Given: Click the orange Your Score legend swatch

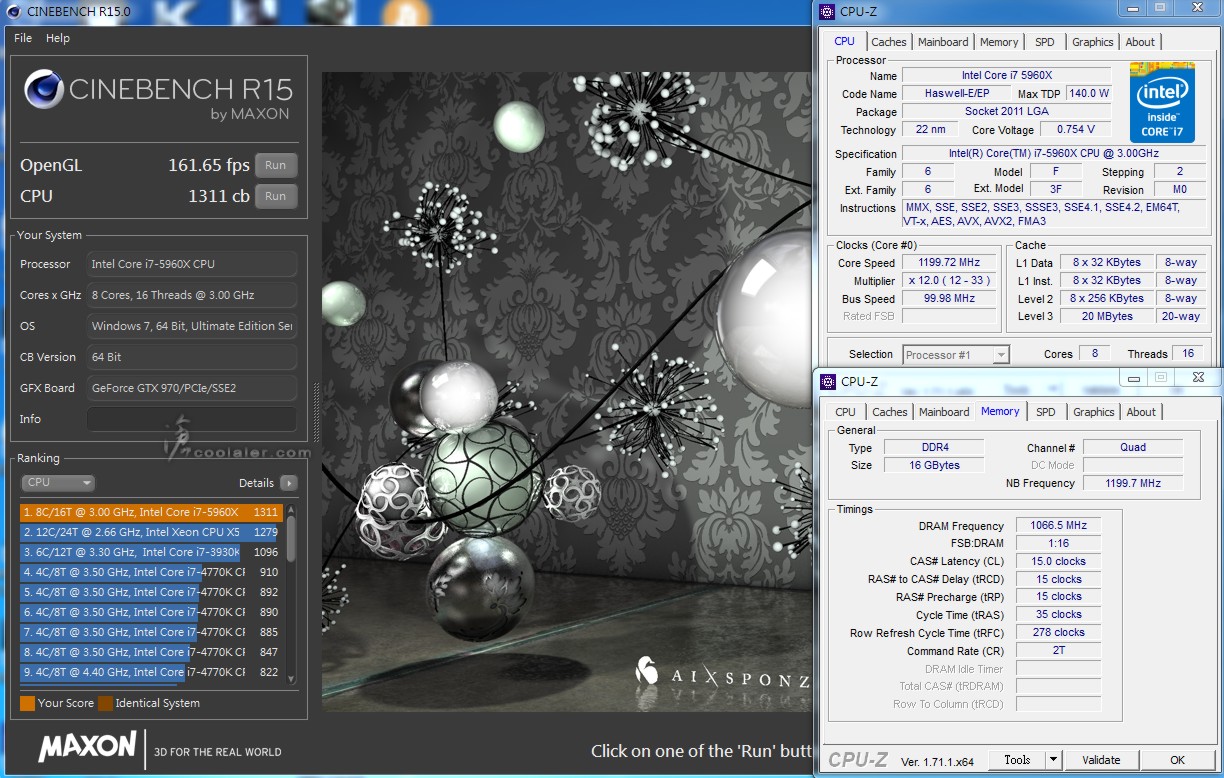Looking at the screenshot, I should tap(27, 703).
